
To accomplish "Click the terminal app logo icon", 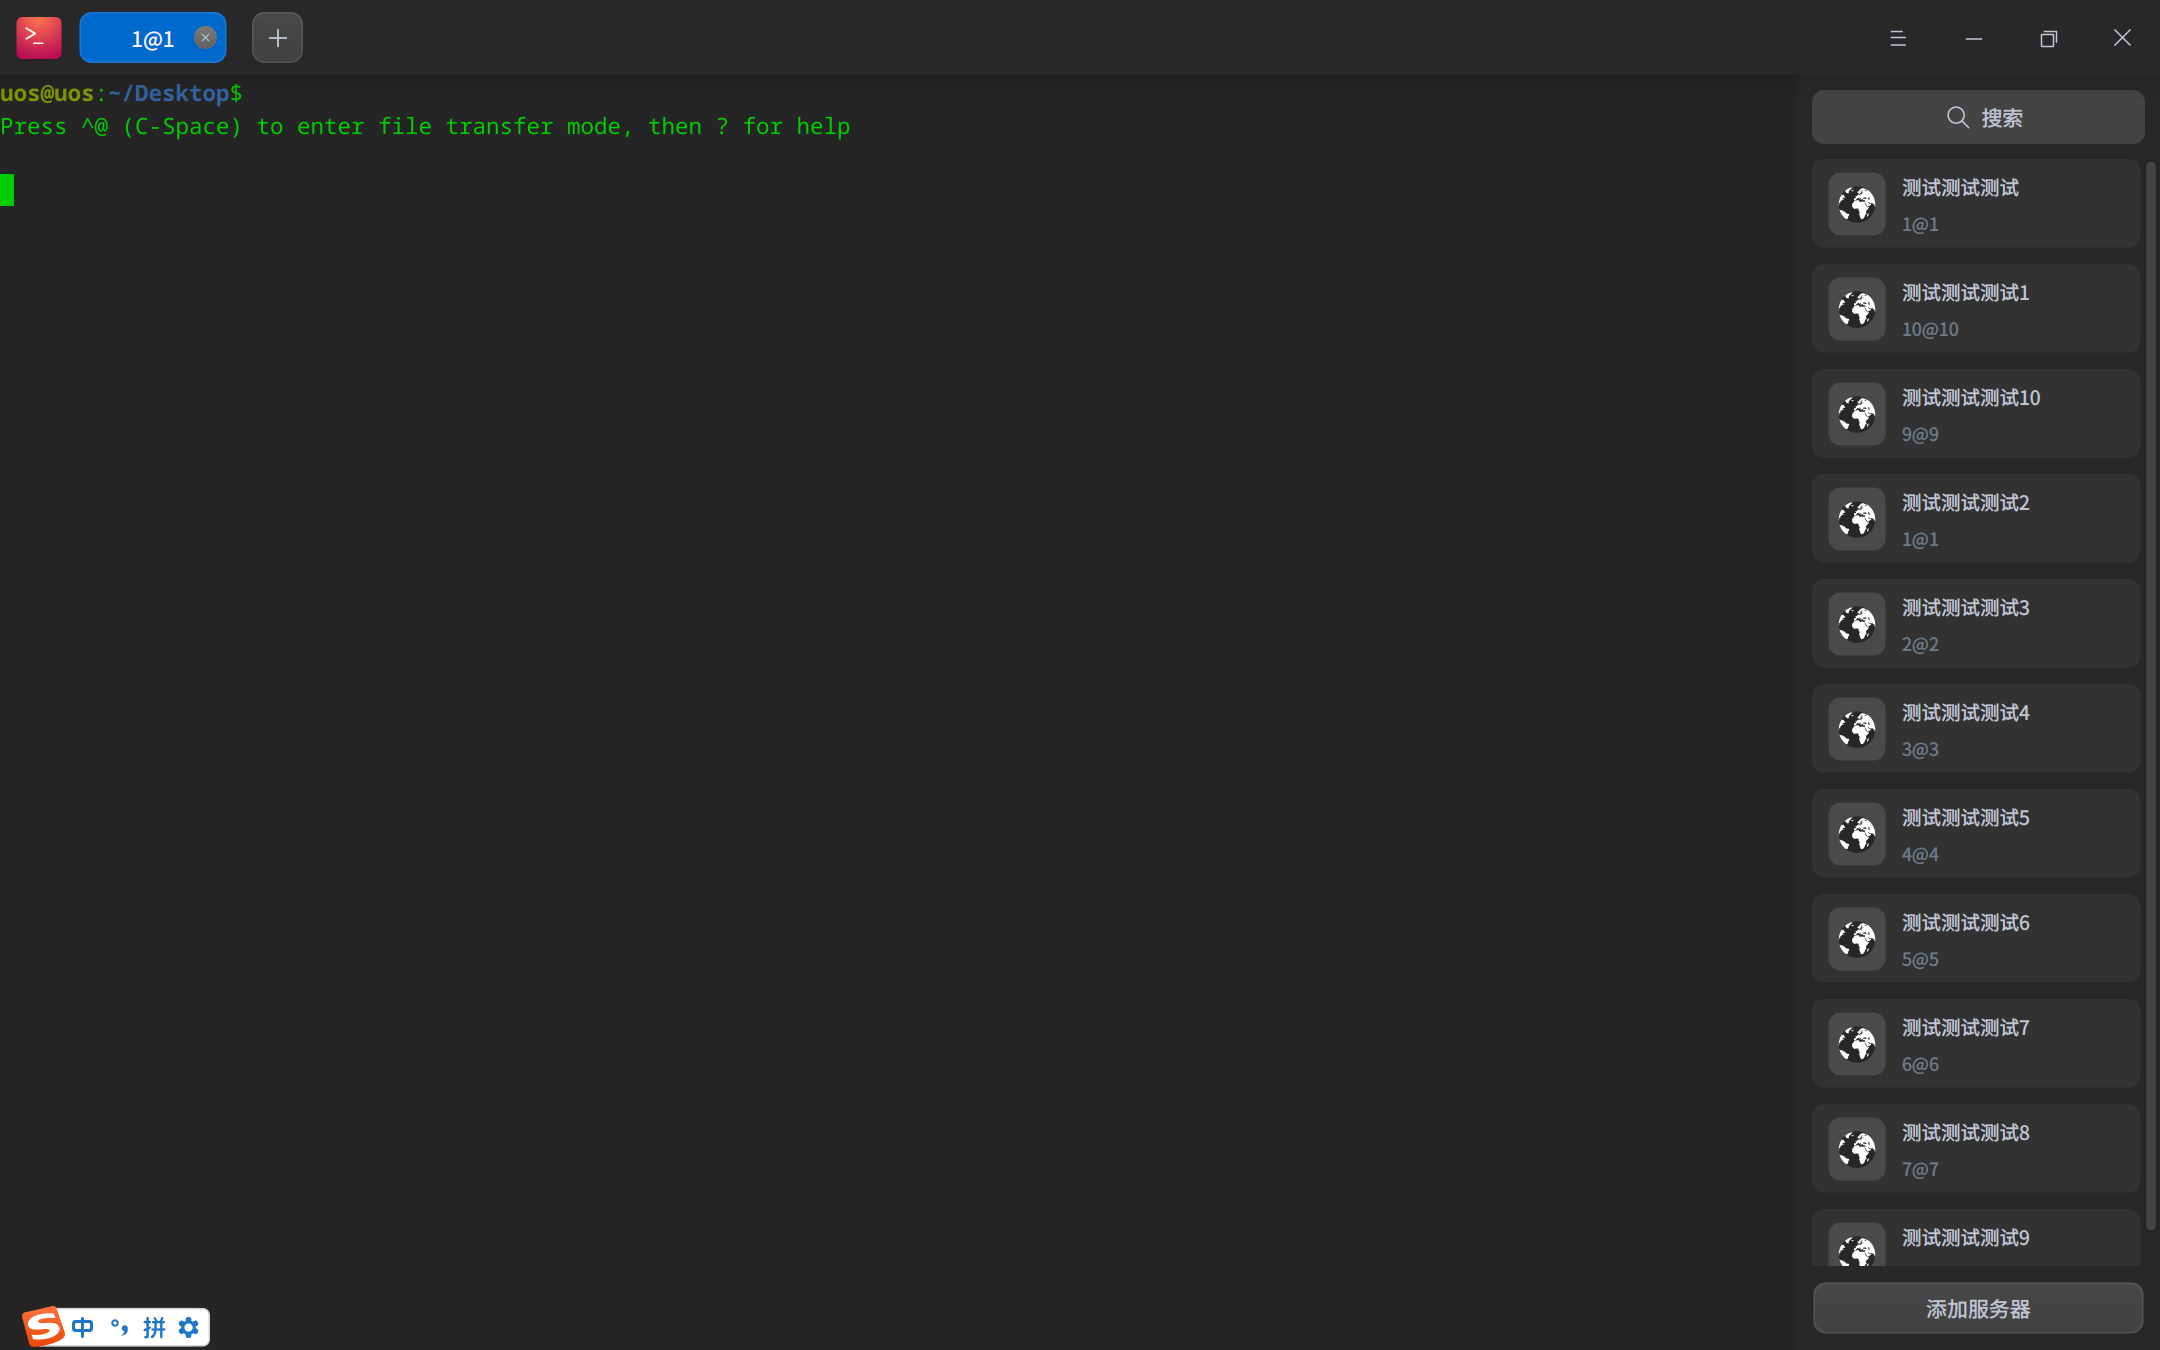I will click(x=38, y=38).
